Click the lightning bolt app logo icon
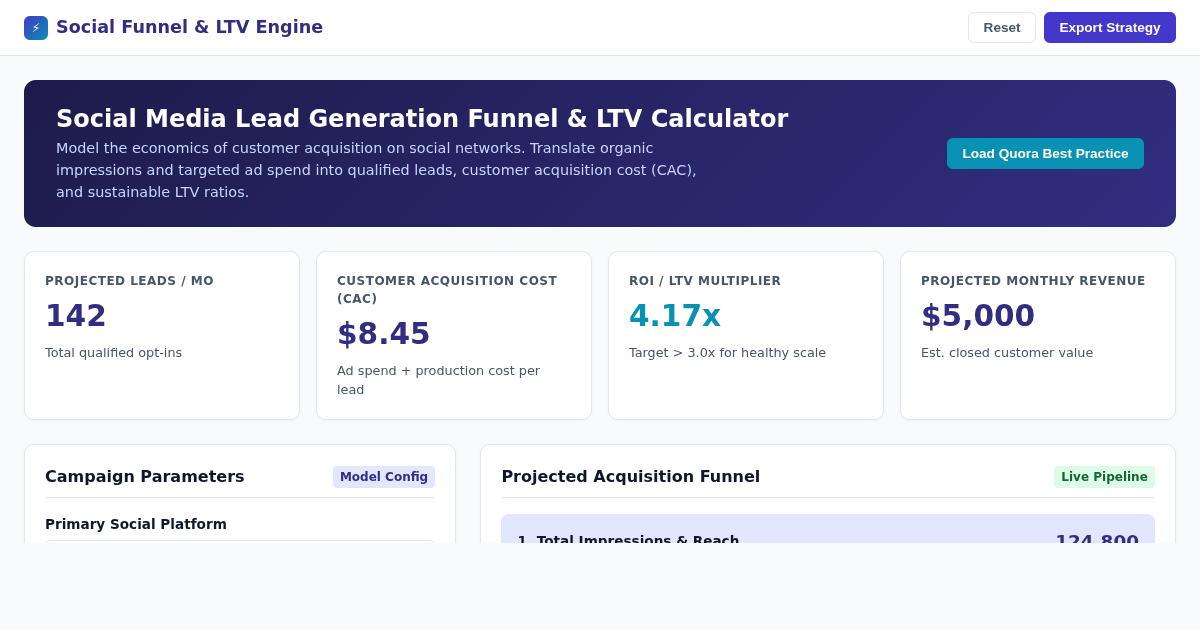 (x=36, y=28)
